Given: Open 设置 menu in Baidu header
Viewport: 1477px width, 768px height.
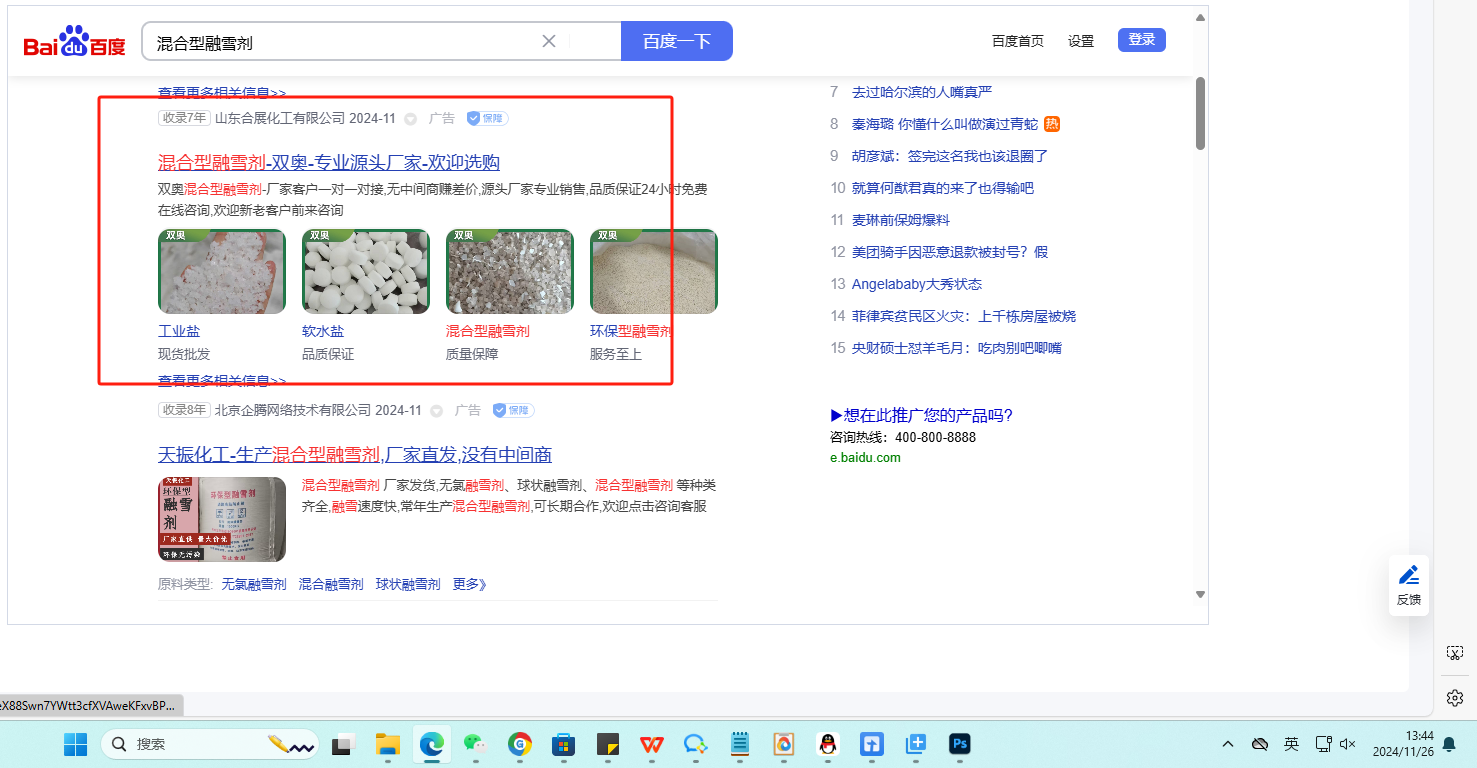Looking at the screenshot, I should click(1080, 41).
